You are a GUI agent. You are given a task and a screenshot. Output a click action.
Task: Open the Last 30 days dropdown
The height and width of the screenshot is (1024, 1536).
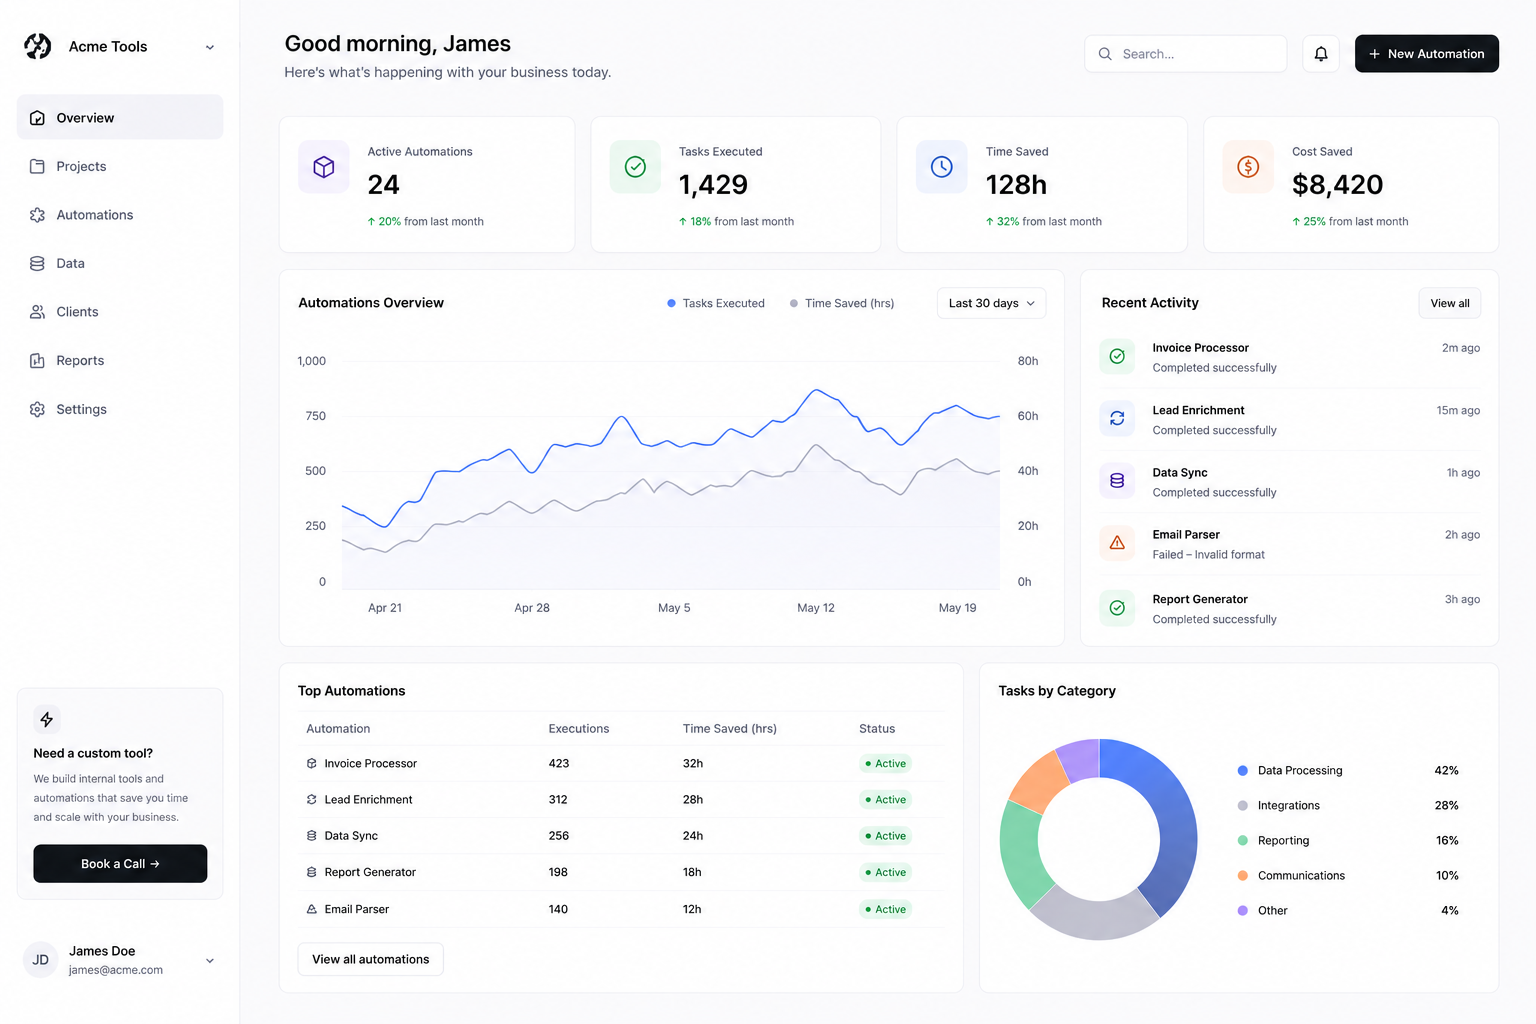tap(991, 303)
